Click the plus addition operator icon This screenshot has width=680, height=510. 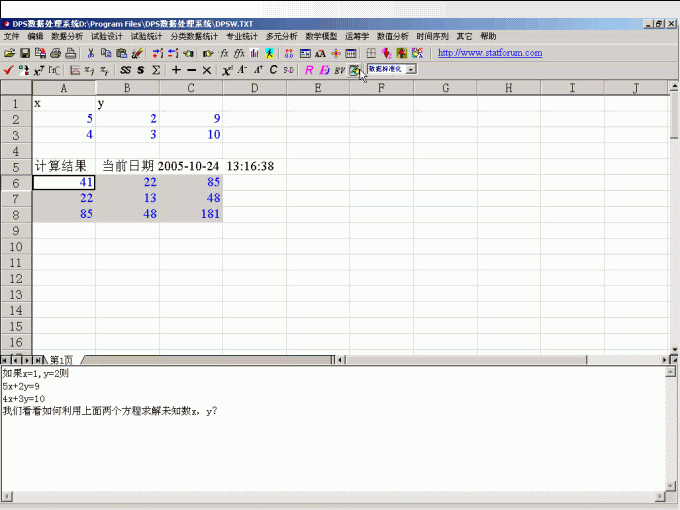pos(176,70)
